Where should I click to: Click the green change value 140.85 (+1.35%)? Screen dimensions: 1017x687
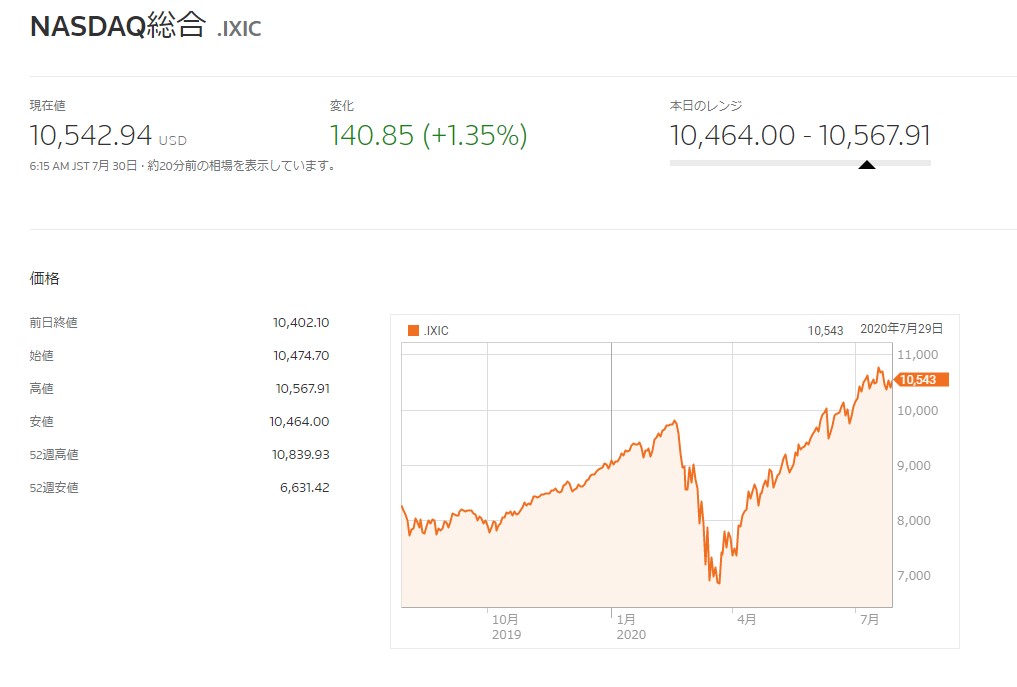429,135
